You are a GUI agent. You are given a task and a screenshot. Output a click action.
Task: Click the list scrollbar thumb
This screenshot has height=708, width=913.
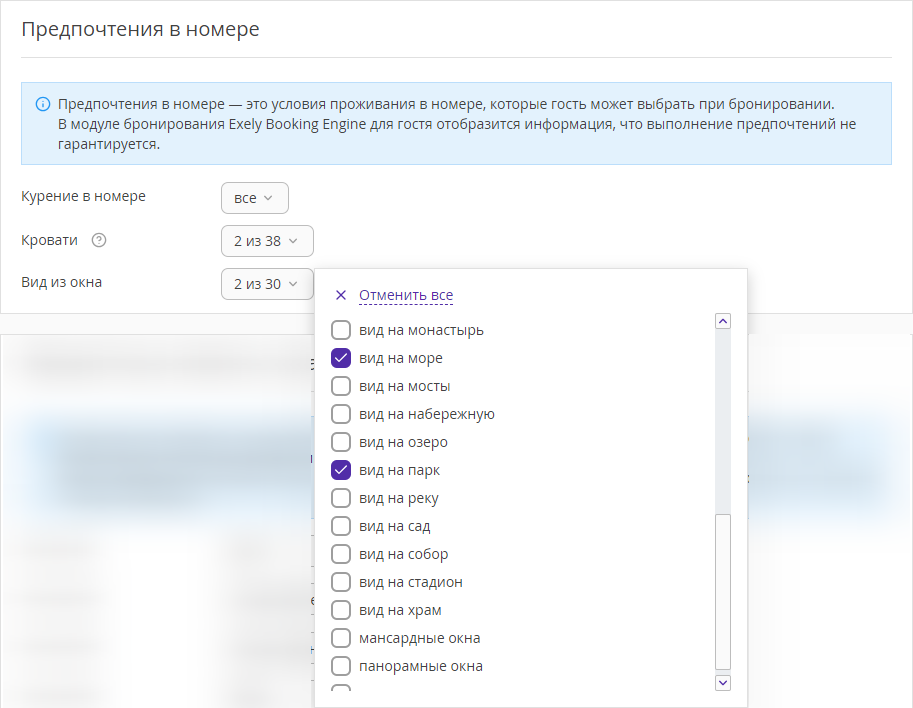[x=723, y=592]
